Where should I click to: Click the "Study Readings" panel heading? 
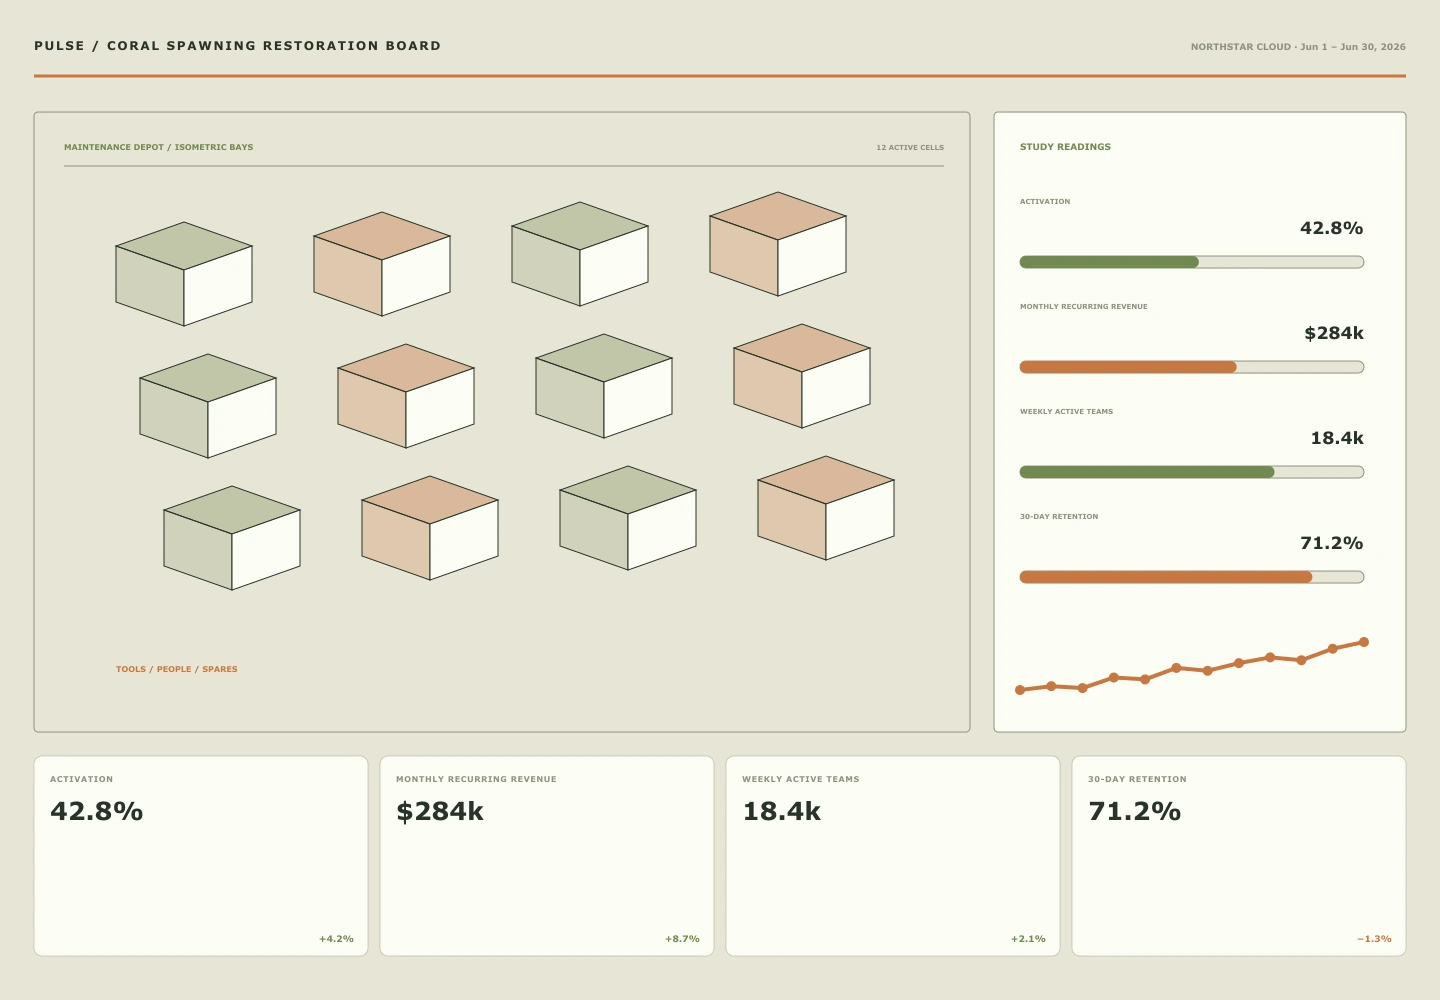click(1065, 147)
